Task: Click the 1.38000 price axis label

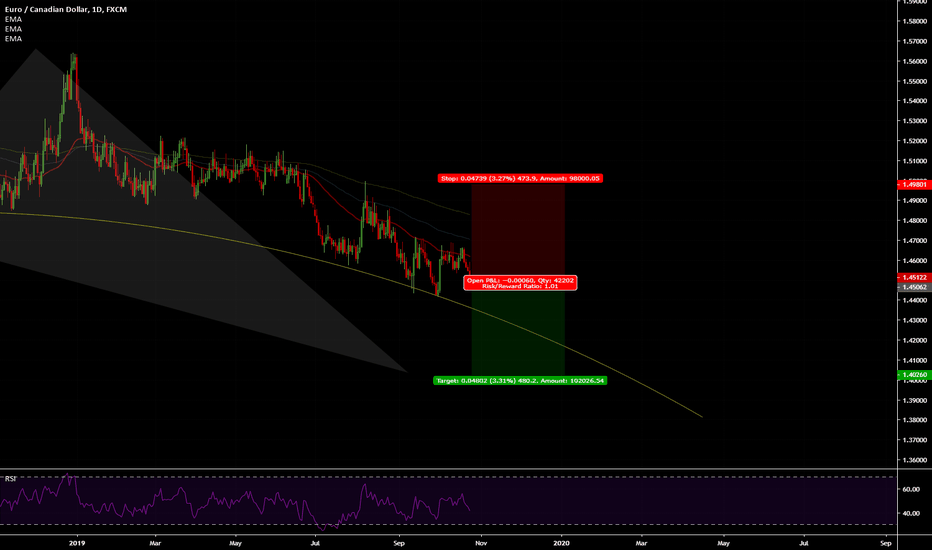Action: coord(915,420)
